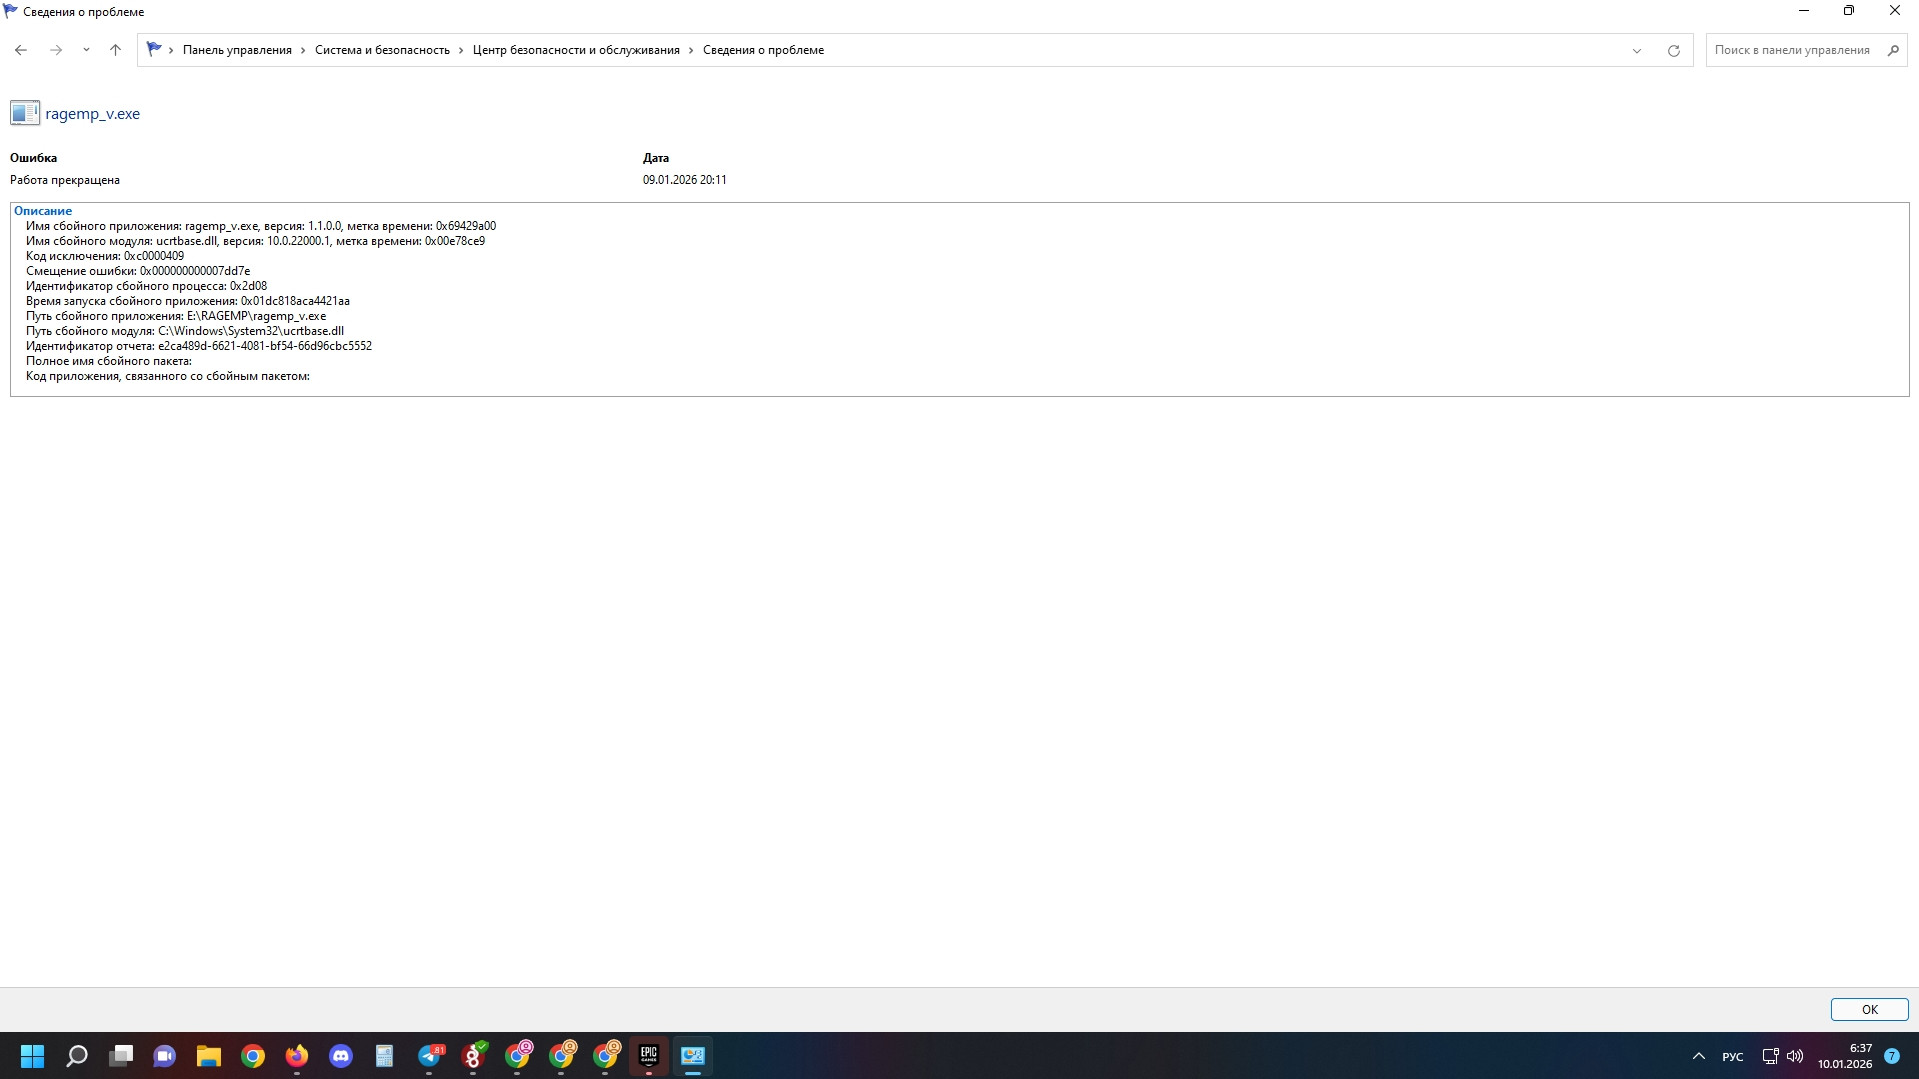Navigate to Система и безопасность breadcrumb

(x=382, y=50)
